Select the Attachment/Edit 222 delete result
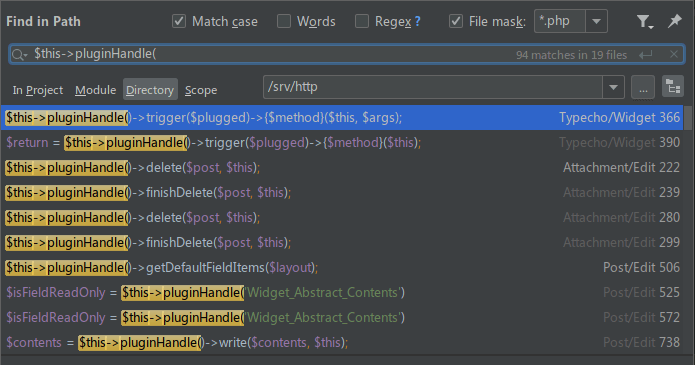The width and height of the screenshot is (695, 365). (x=342, y=168)
